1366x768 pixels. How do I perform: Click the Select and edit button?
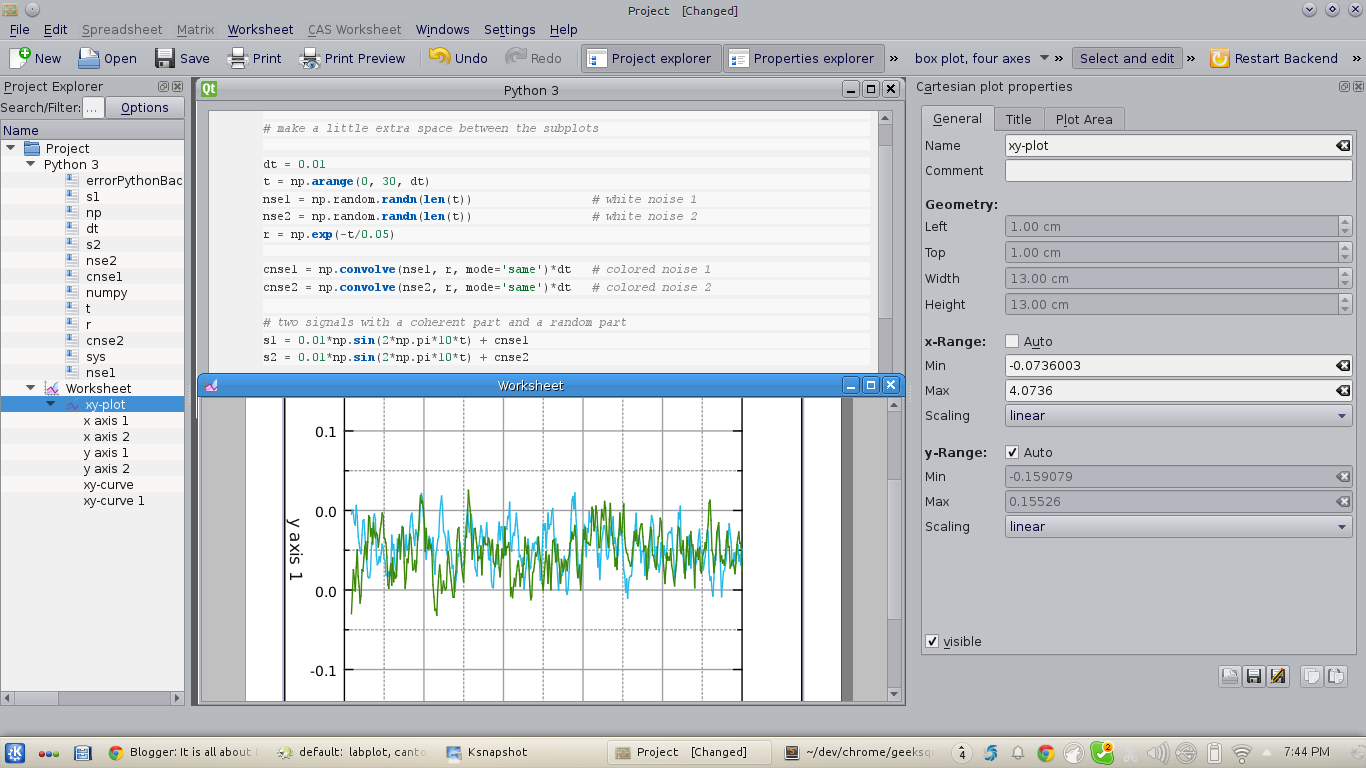1126,58
